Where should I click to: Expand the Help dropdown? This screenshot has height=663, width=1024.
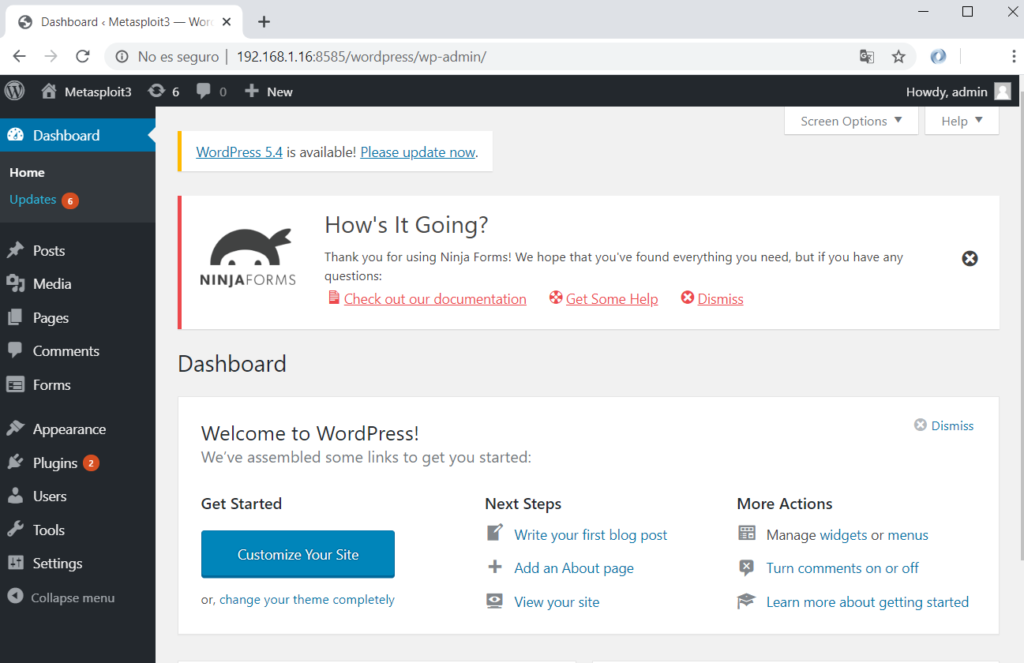[961, 121]
